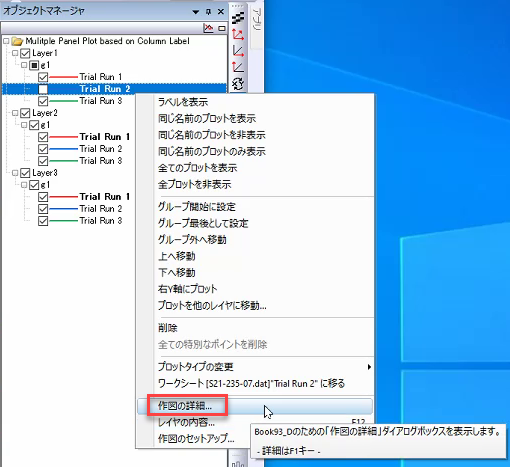The image size is (510, 467).
Task: Click the folder icon of Mulitple Panel Plot
Action: point(17,41)
